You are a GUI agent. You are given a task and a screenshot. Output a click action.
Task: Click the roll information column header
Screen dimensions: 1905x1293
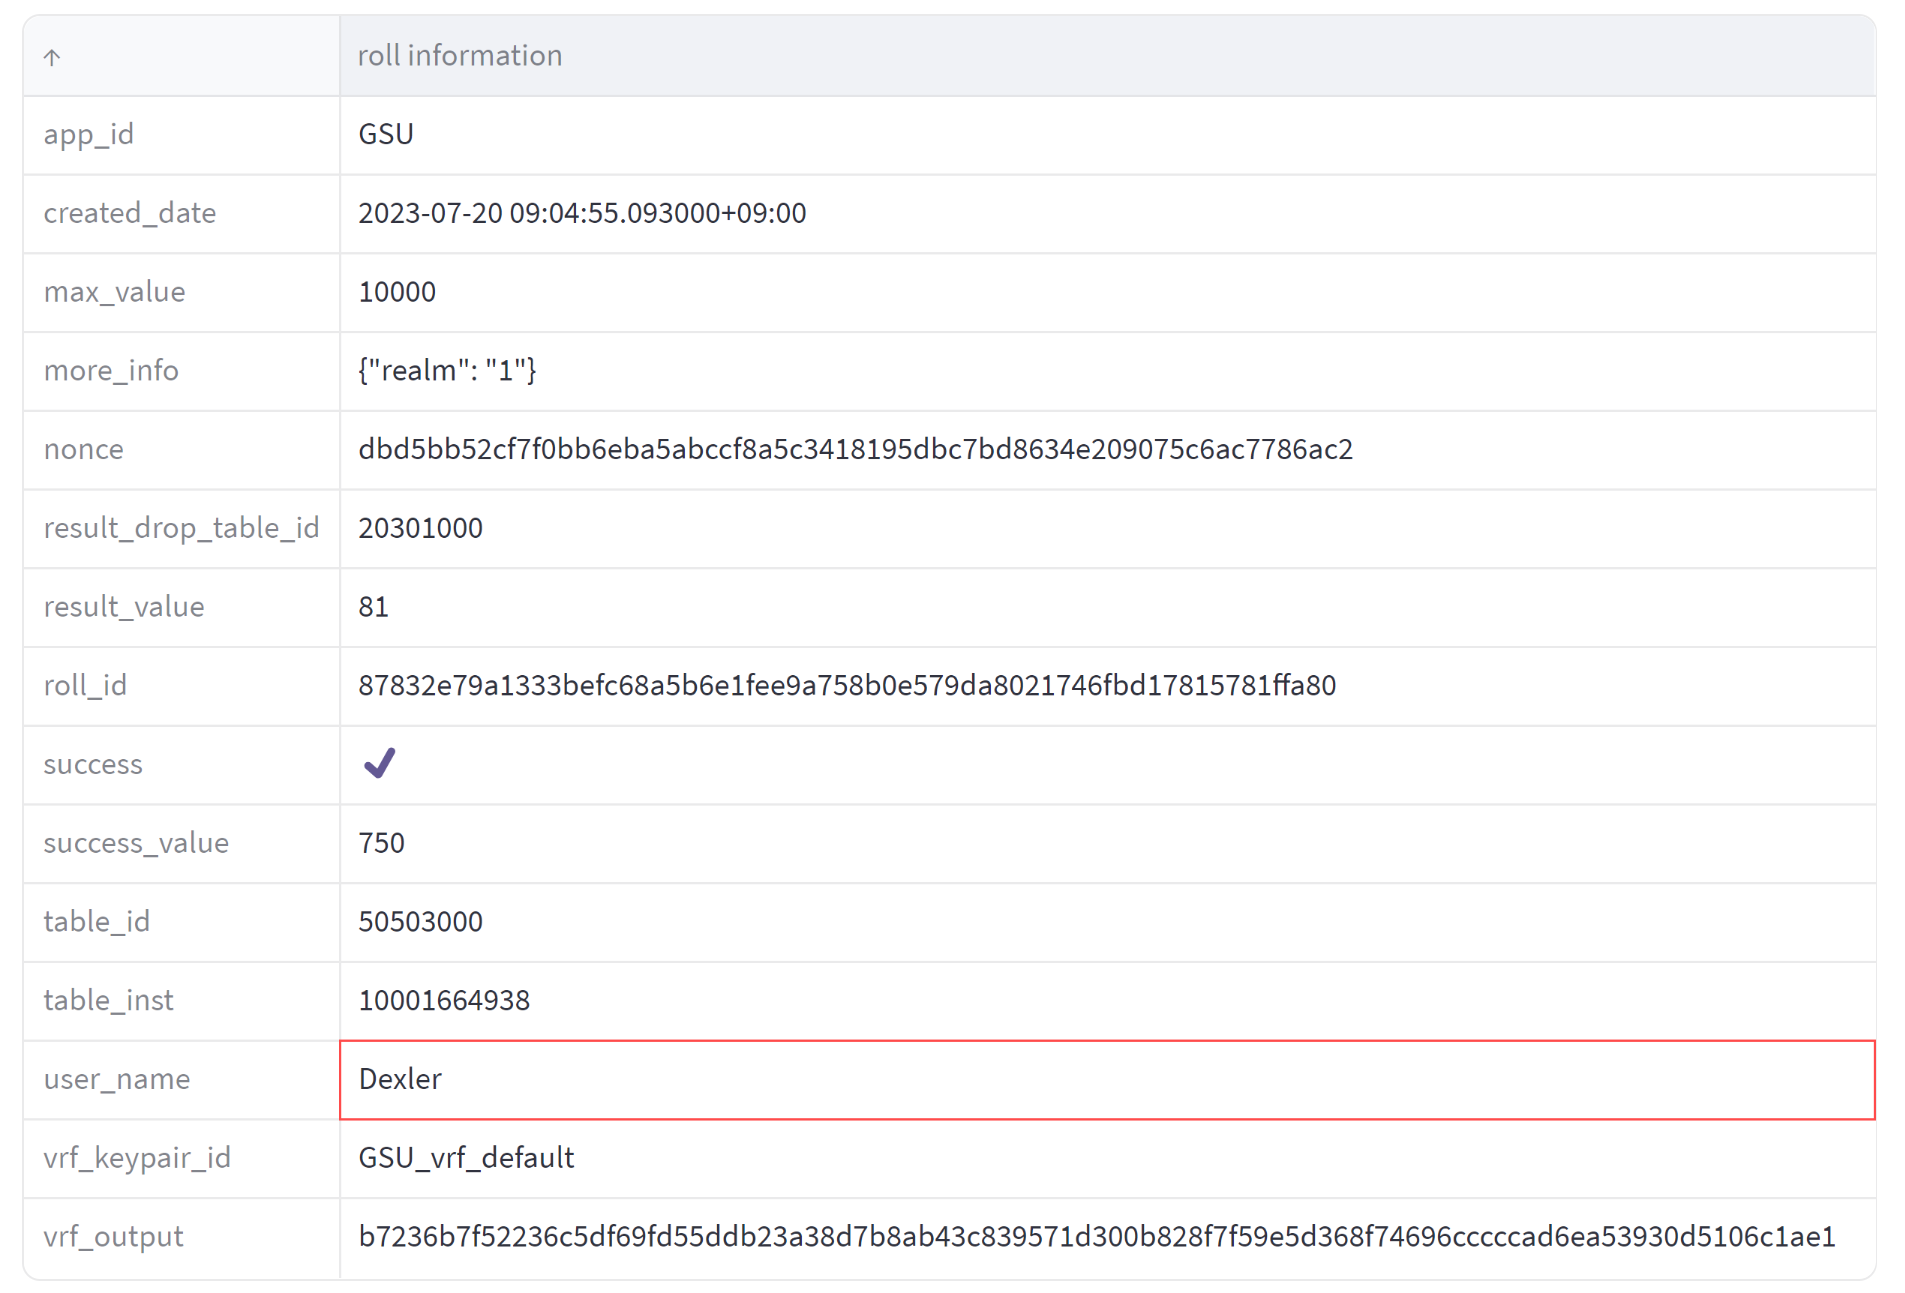[x=460, y=56]
